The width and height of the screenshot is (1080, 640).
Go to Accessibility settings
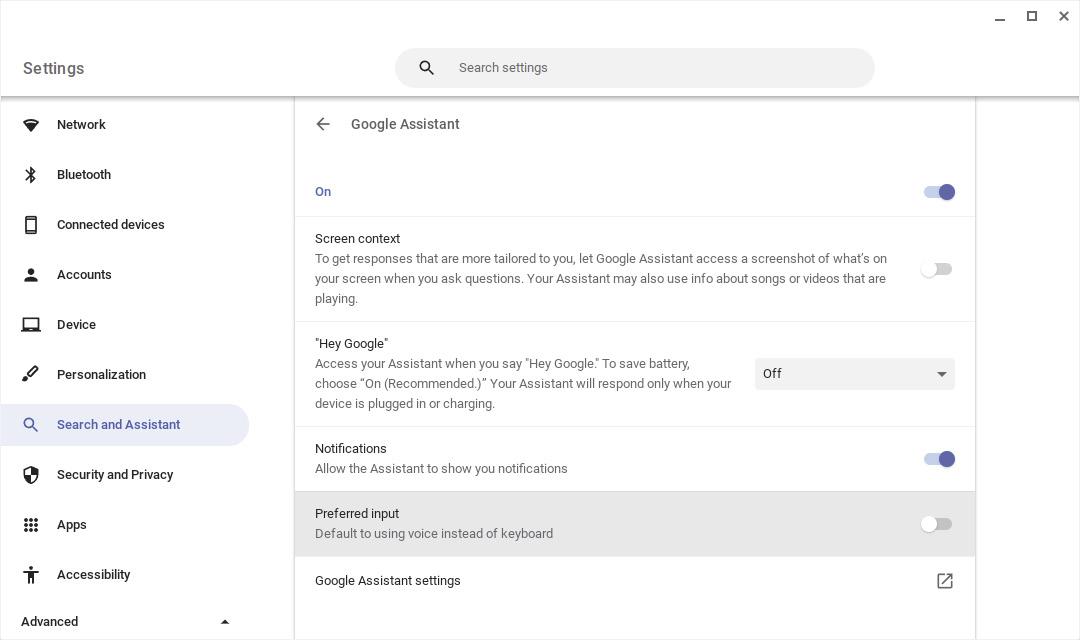coord(94,575)
